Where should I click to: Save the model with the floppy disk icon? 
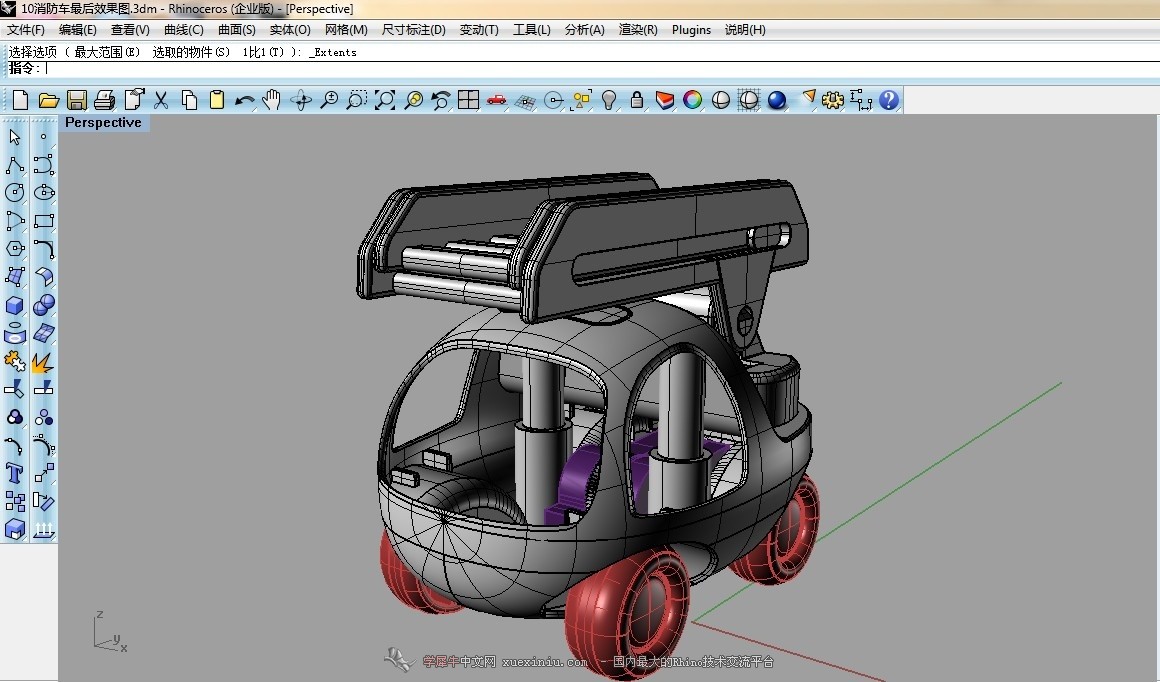pyautogui.click(x=77, y=100)
